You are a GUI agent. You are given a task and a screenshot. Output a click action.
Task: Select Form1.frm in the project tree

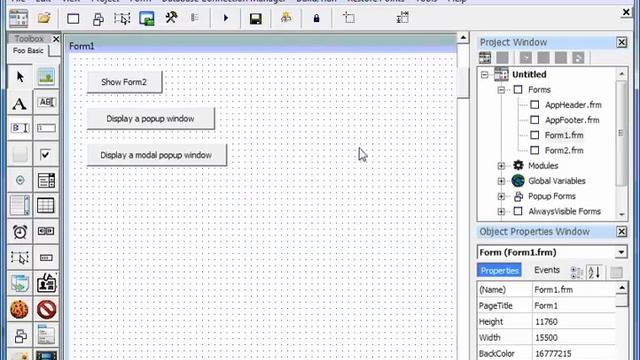pos(564,135)
